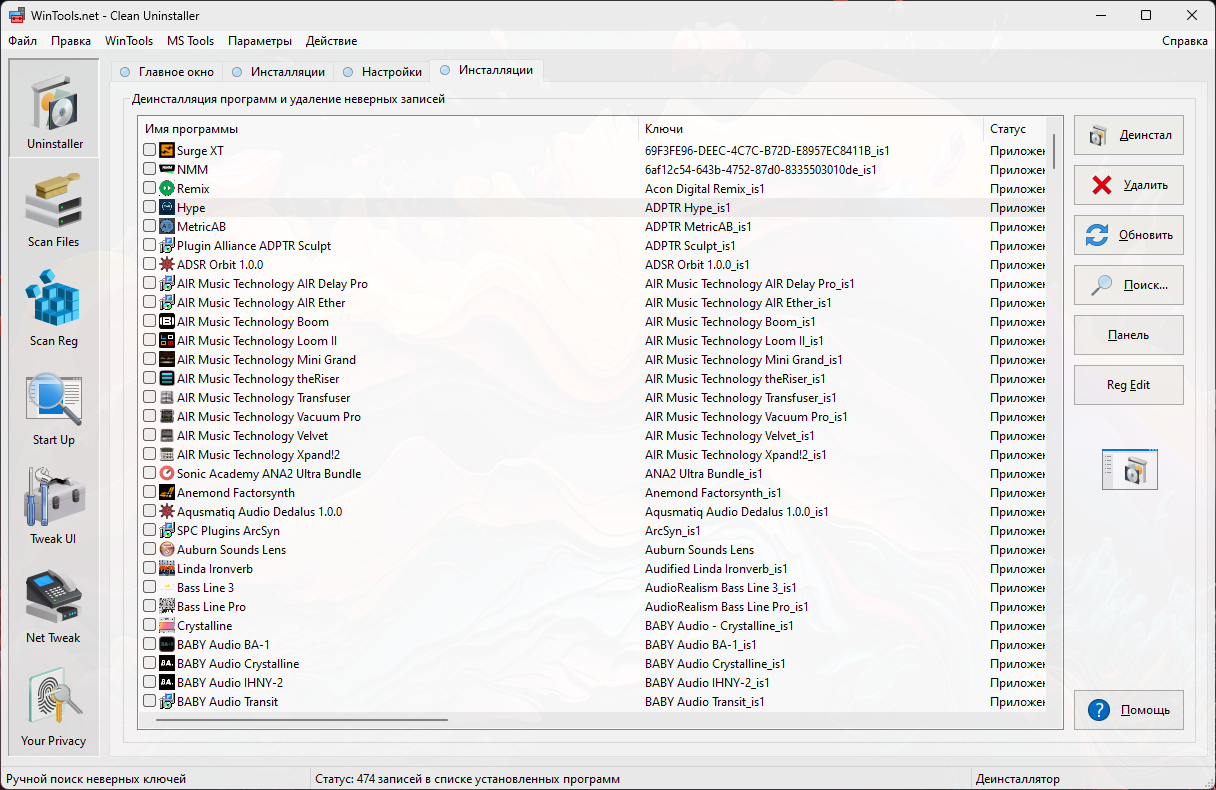Click the Remix program icon
Screen dimensions: 1216x790
(167, 188)
